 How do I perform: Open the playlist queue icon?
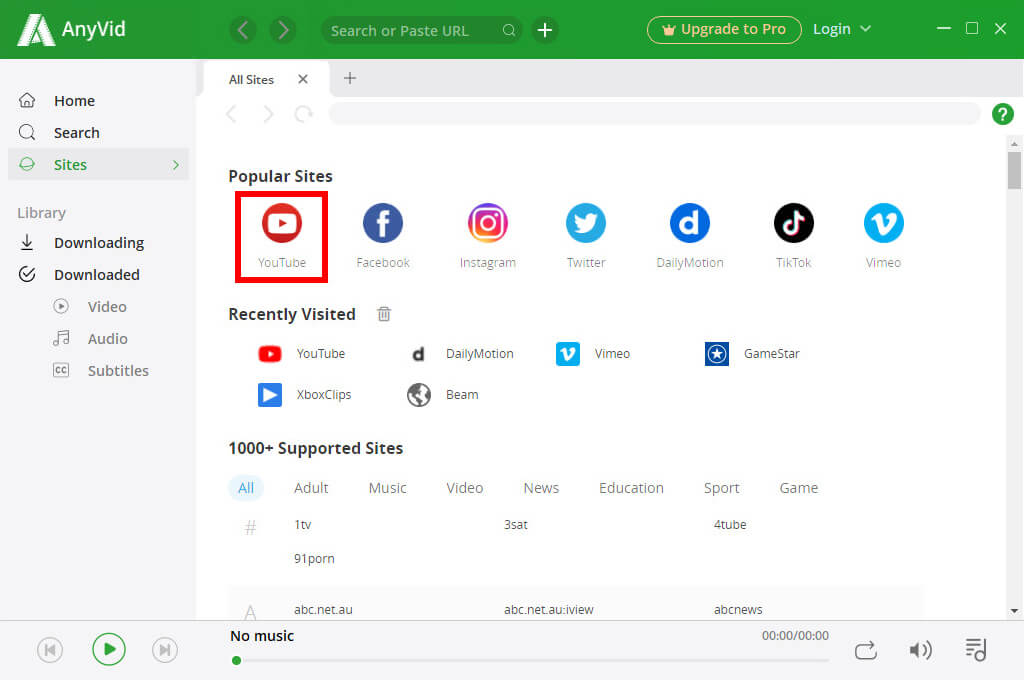click(976, 649)
